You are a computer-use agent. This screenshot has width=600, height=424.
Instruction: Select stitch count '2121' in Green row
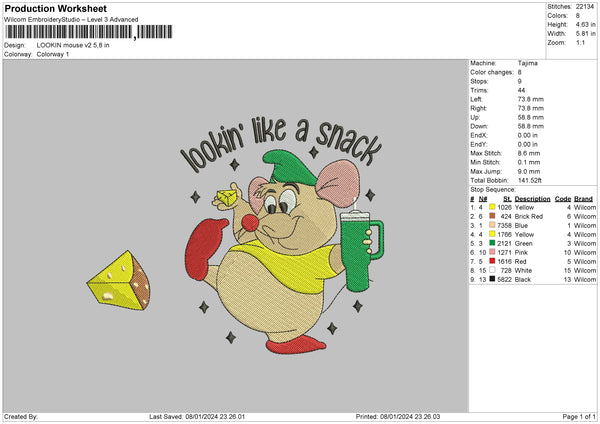pos(504,243)
